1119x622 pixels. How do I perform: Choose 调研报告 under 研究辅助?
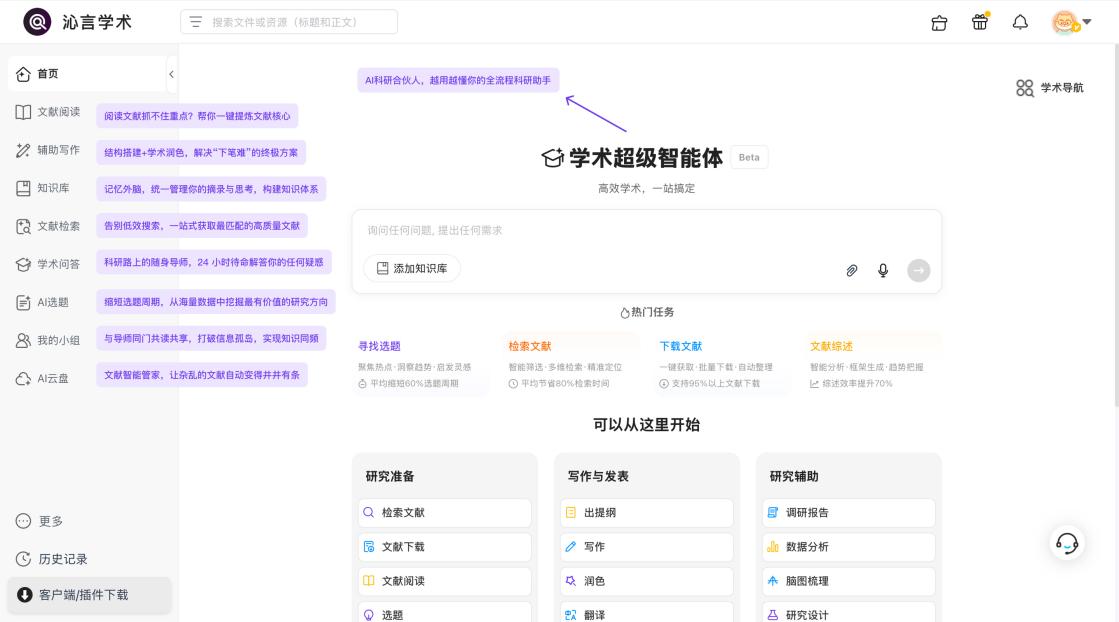(x=848, y=513)
